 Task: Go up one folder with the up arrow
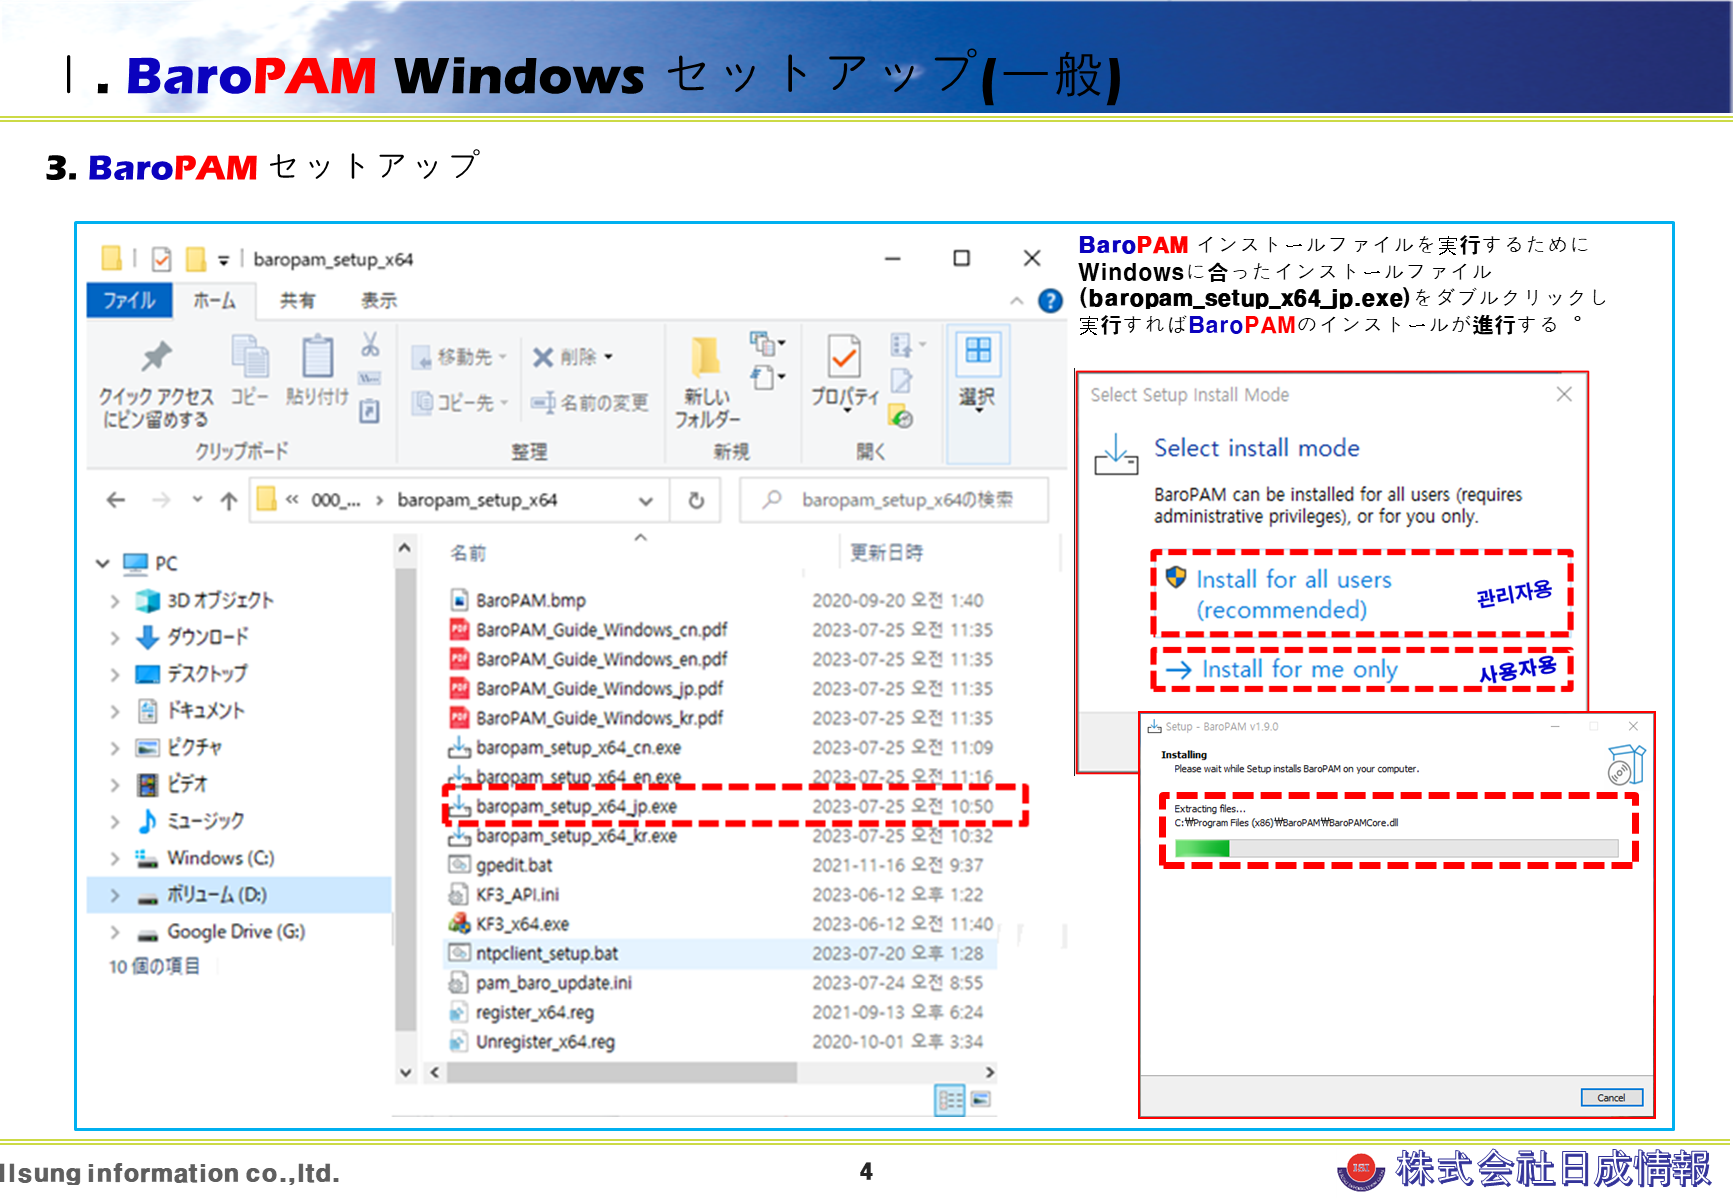pyautogui.click(x=229, y=500)
